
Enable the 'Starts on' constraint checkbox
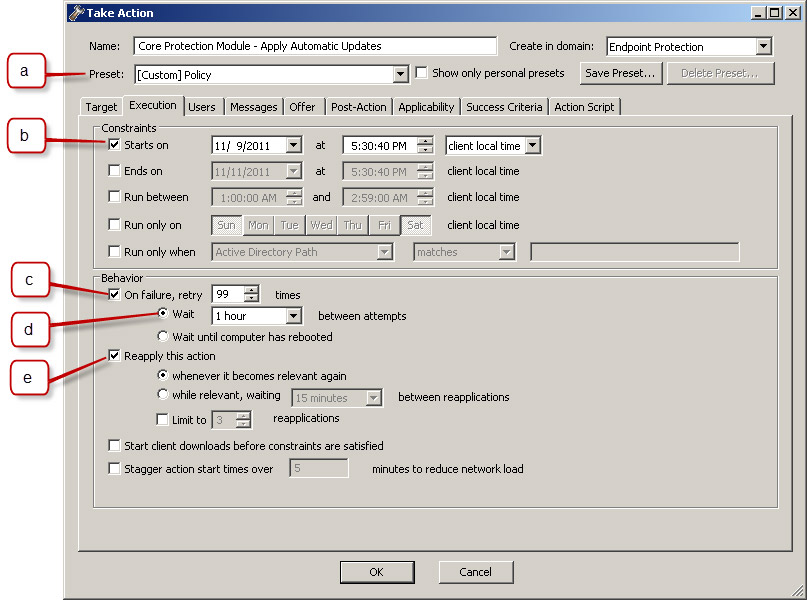114,144
